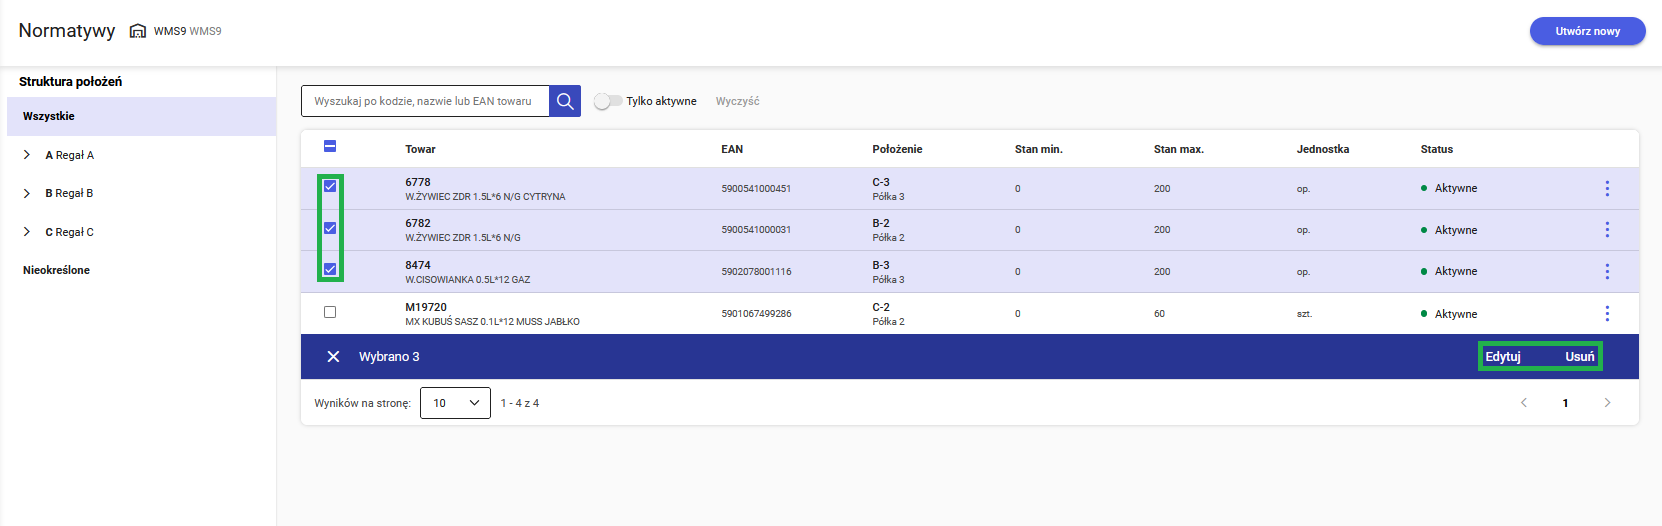Viewport: 1662px width, 526px height.
Task: Click the Utwórz nowy button
Action: 1587,31
